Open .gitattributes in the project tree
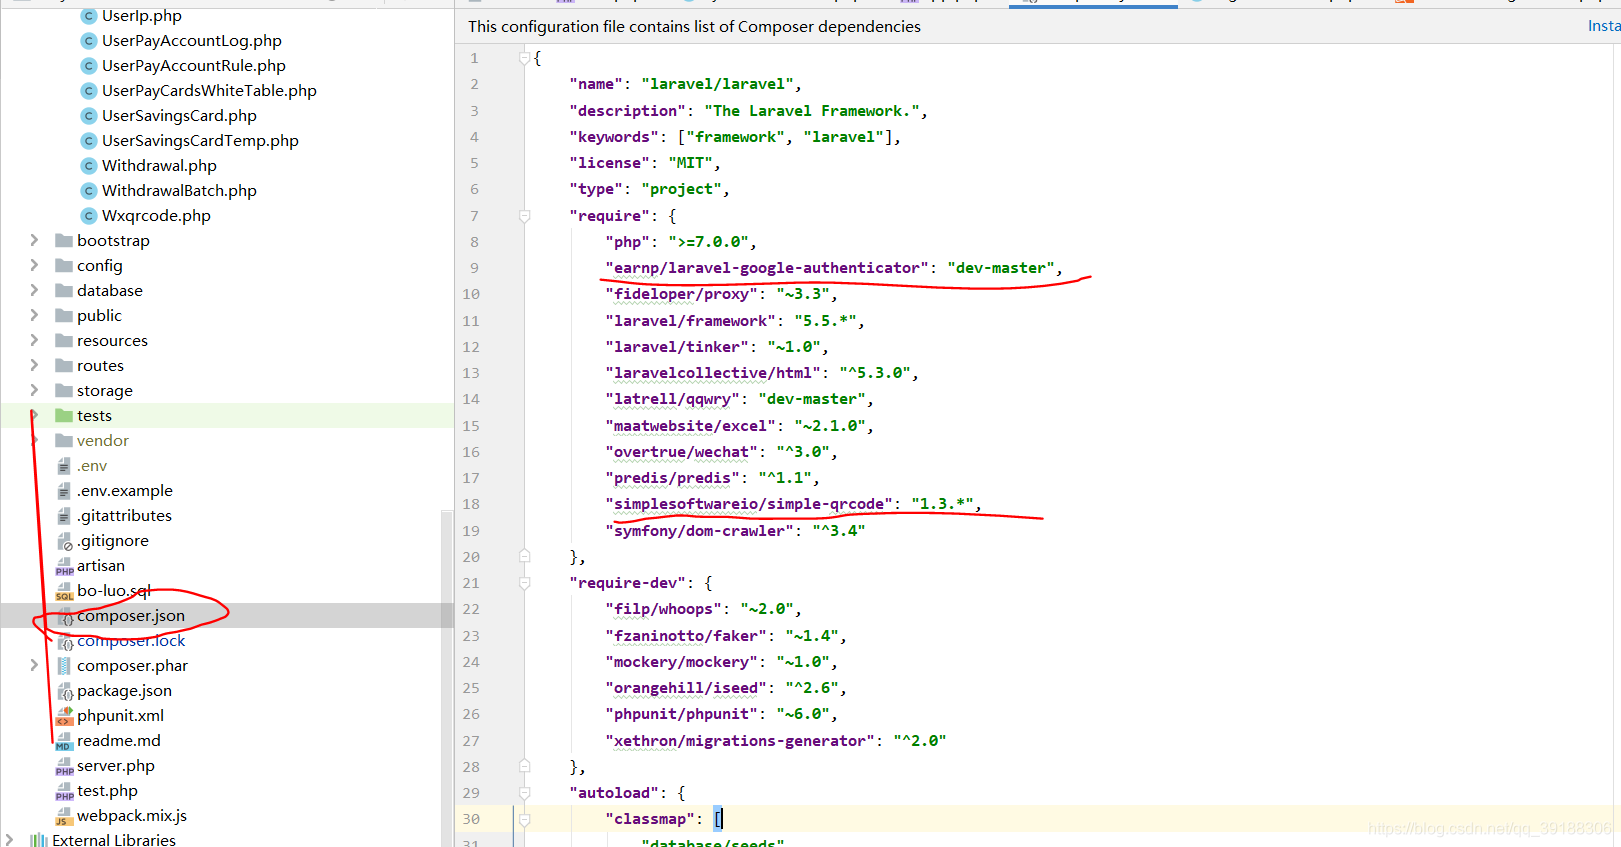 124,516
